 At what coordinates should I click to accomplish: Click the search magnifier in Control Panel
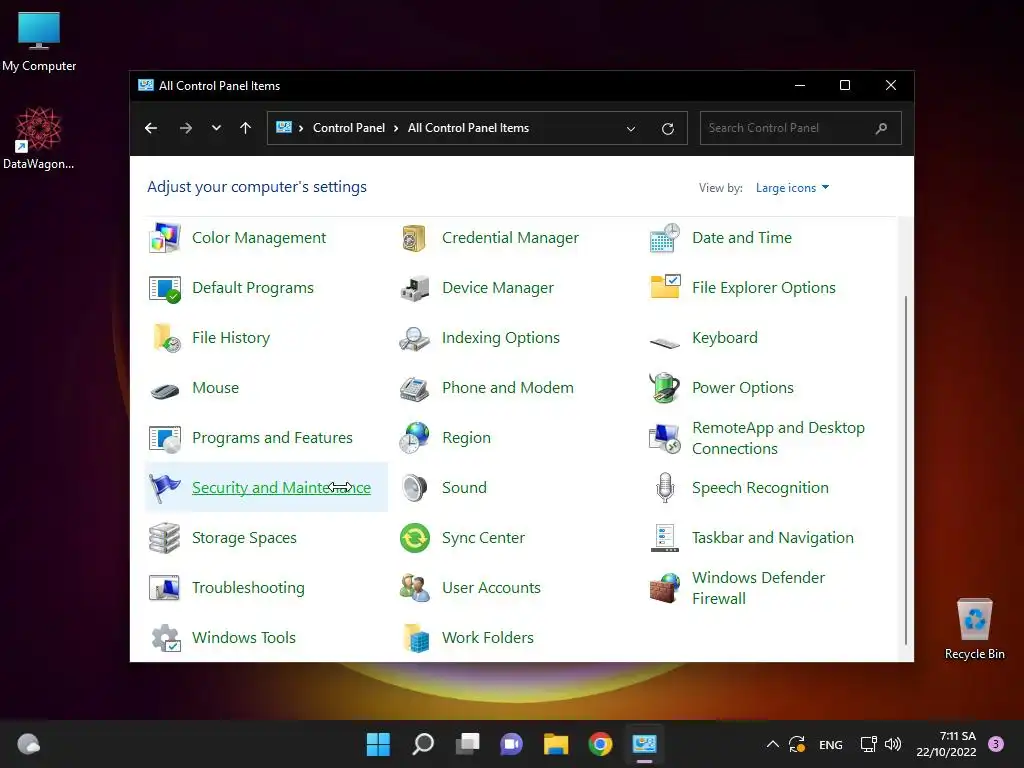pos(882,128)
